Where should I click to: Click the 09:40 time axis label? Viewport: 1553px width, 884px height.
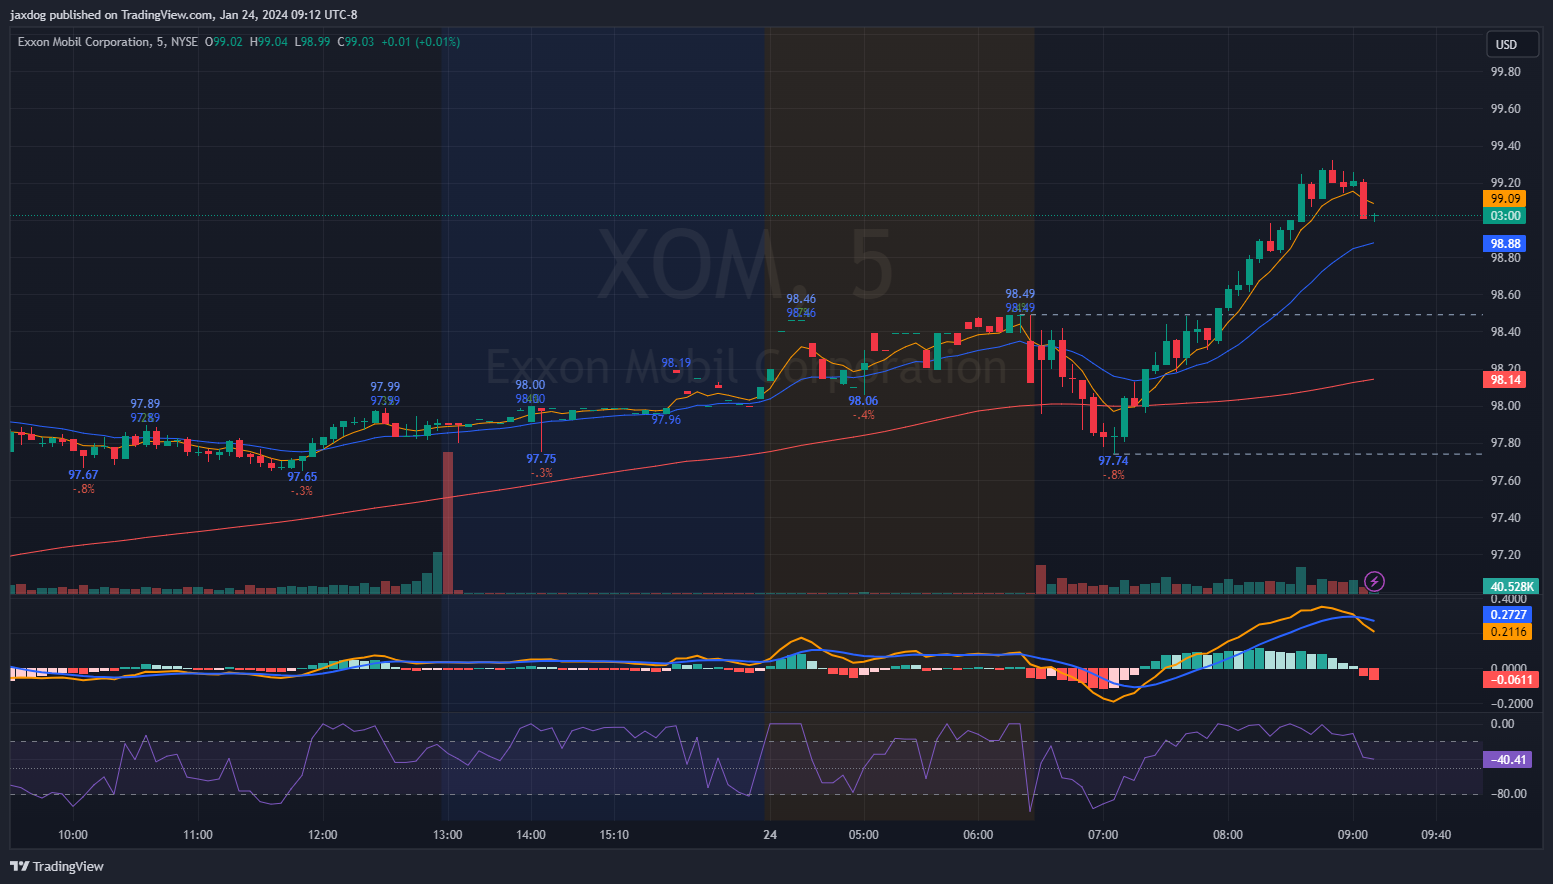(1436, 835)
